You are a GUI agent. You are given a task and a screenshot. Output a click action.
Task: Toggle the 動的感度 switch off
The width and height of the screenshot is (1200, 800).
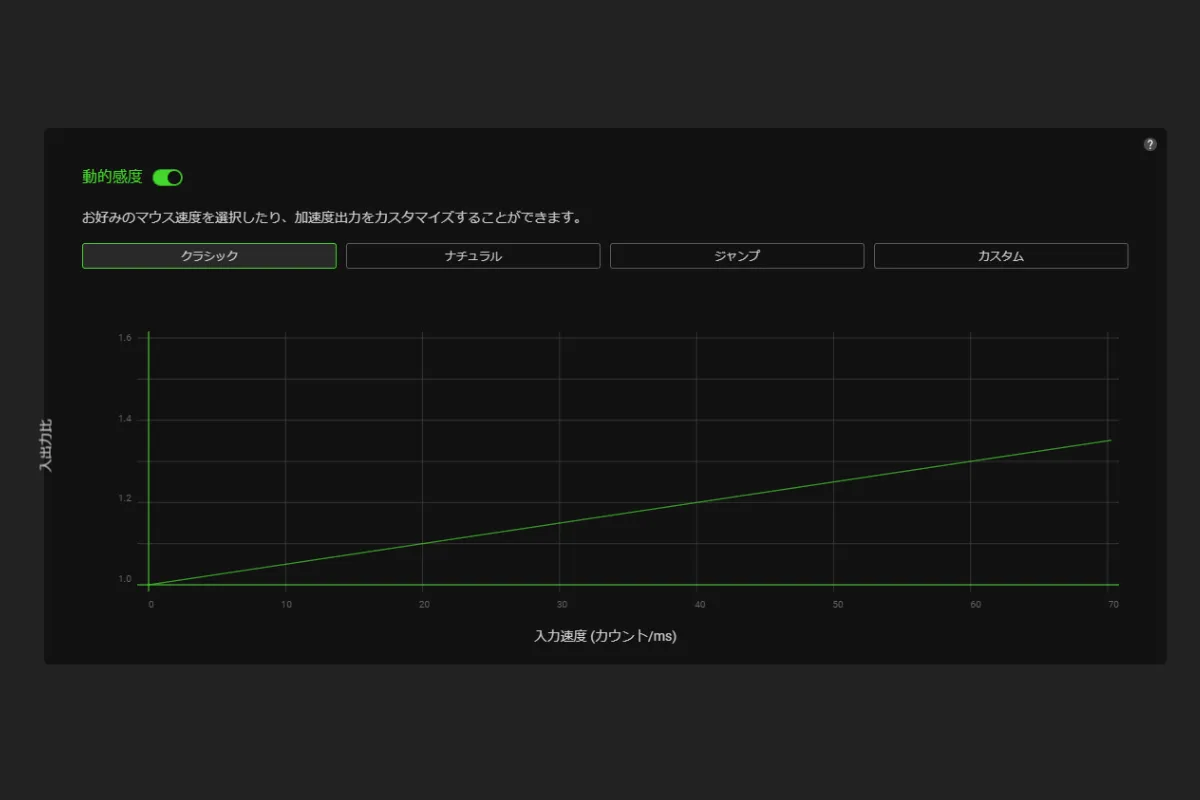[x=167, y=177]
